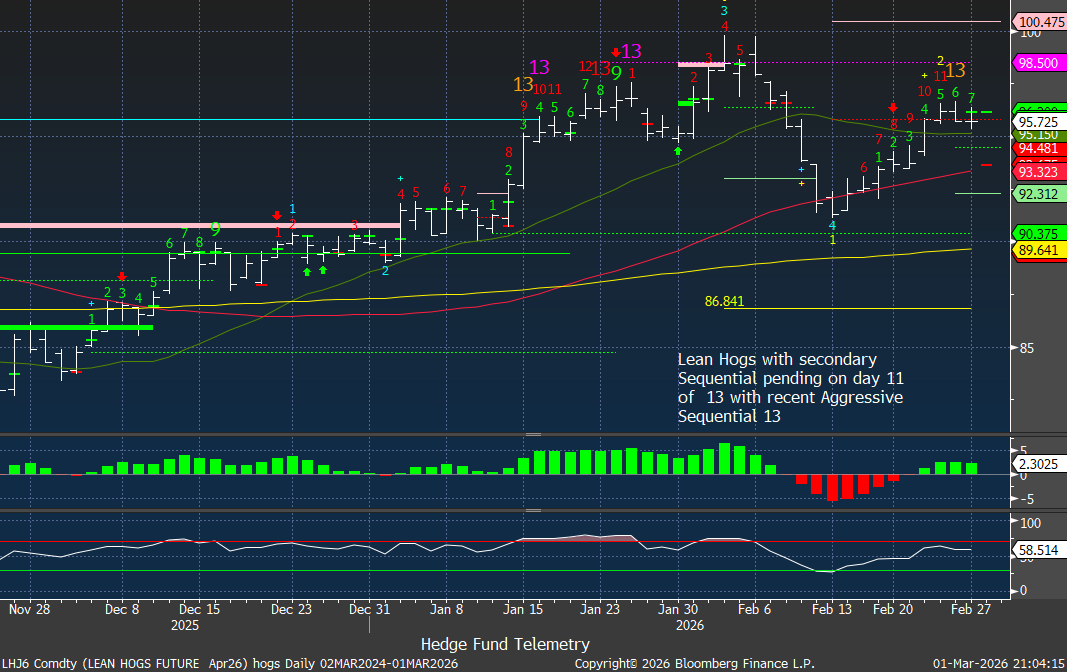Click the yellow 89.641 moving average label

tap(1039, 250)
